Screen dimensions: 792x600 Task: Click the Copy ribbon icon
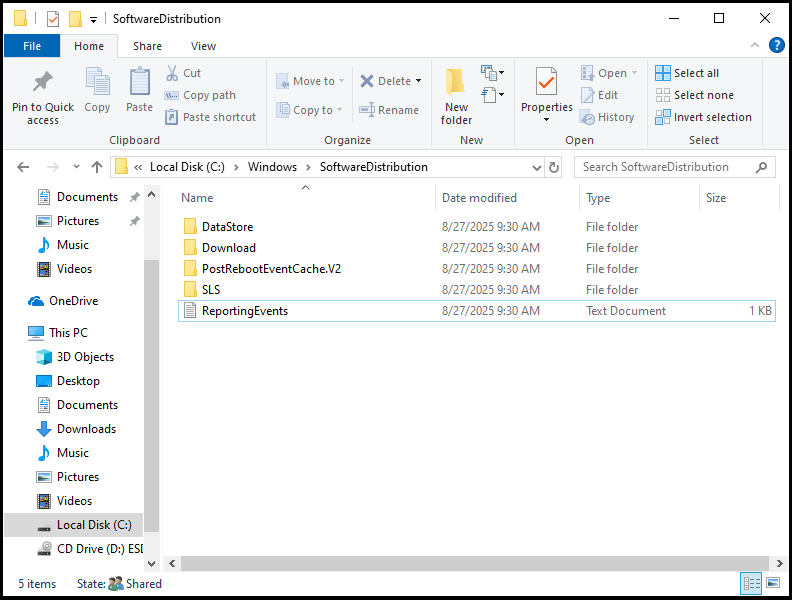97,82
